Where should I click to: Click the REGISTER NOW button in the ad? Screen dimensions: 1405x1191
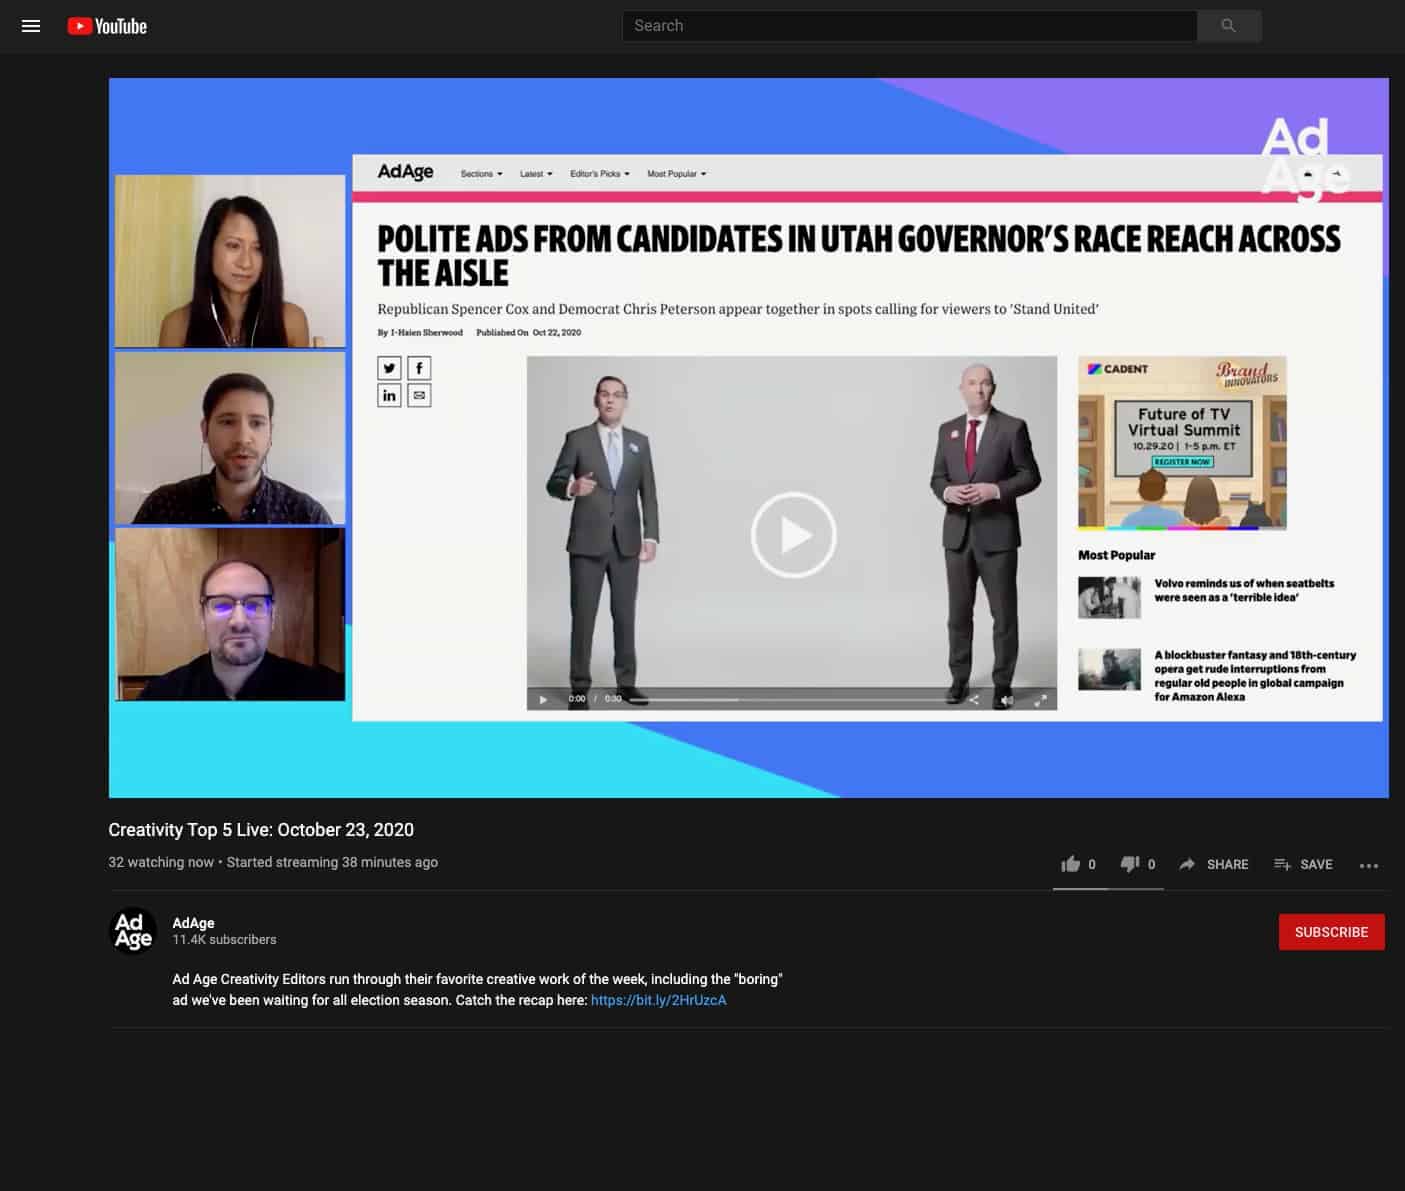1182,462
